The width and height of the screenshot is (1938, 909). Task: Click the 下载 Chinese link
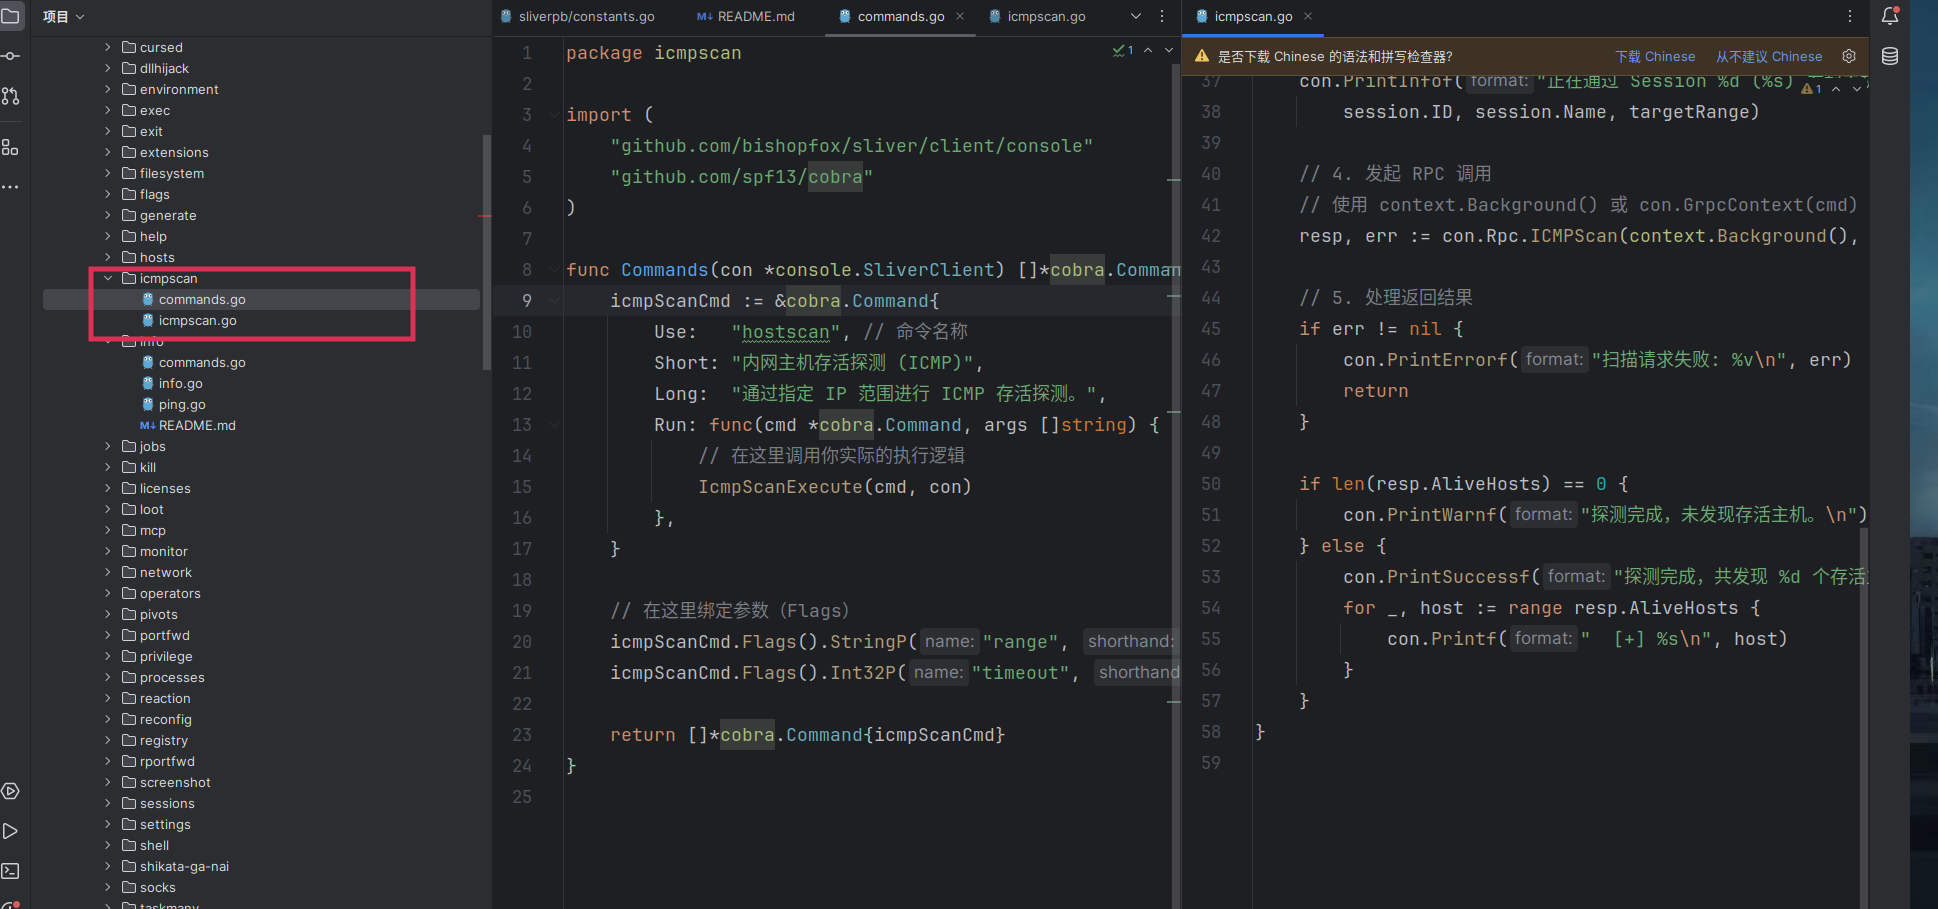(x=1655, y=57)
